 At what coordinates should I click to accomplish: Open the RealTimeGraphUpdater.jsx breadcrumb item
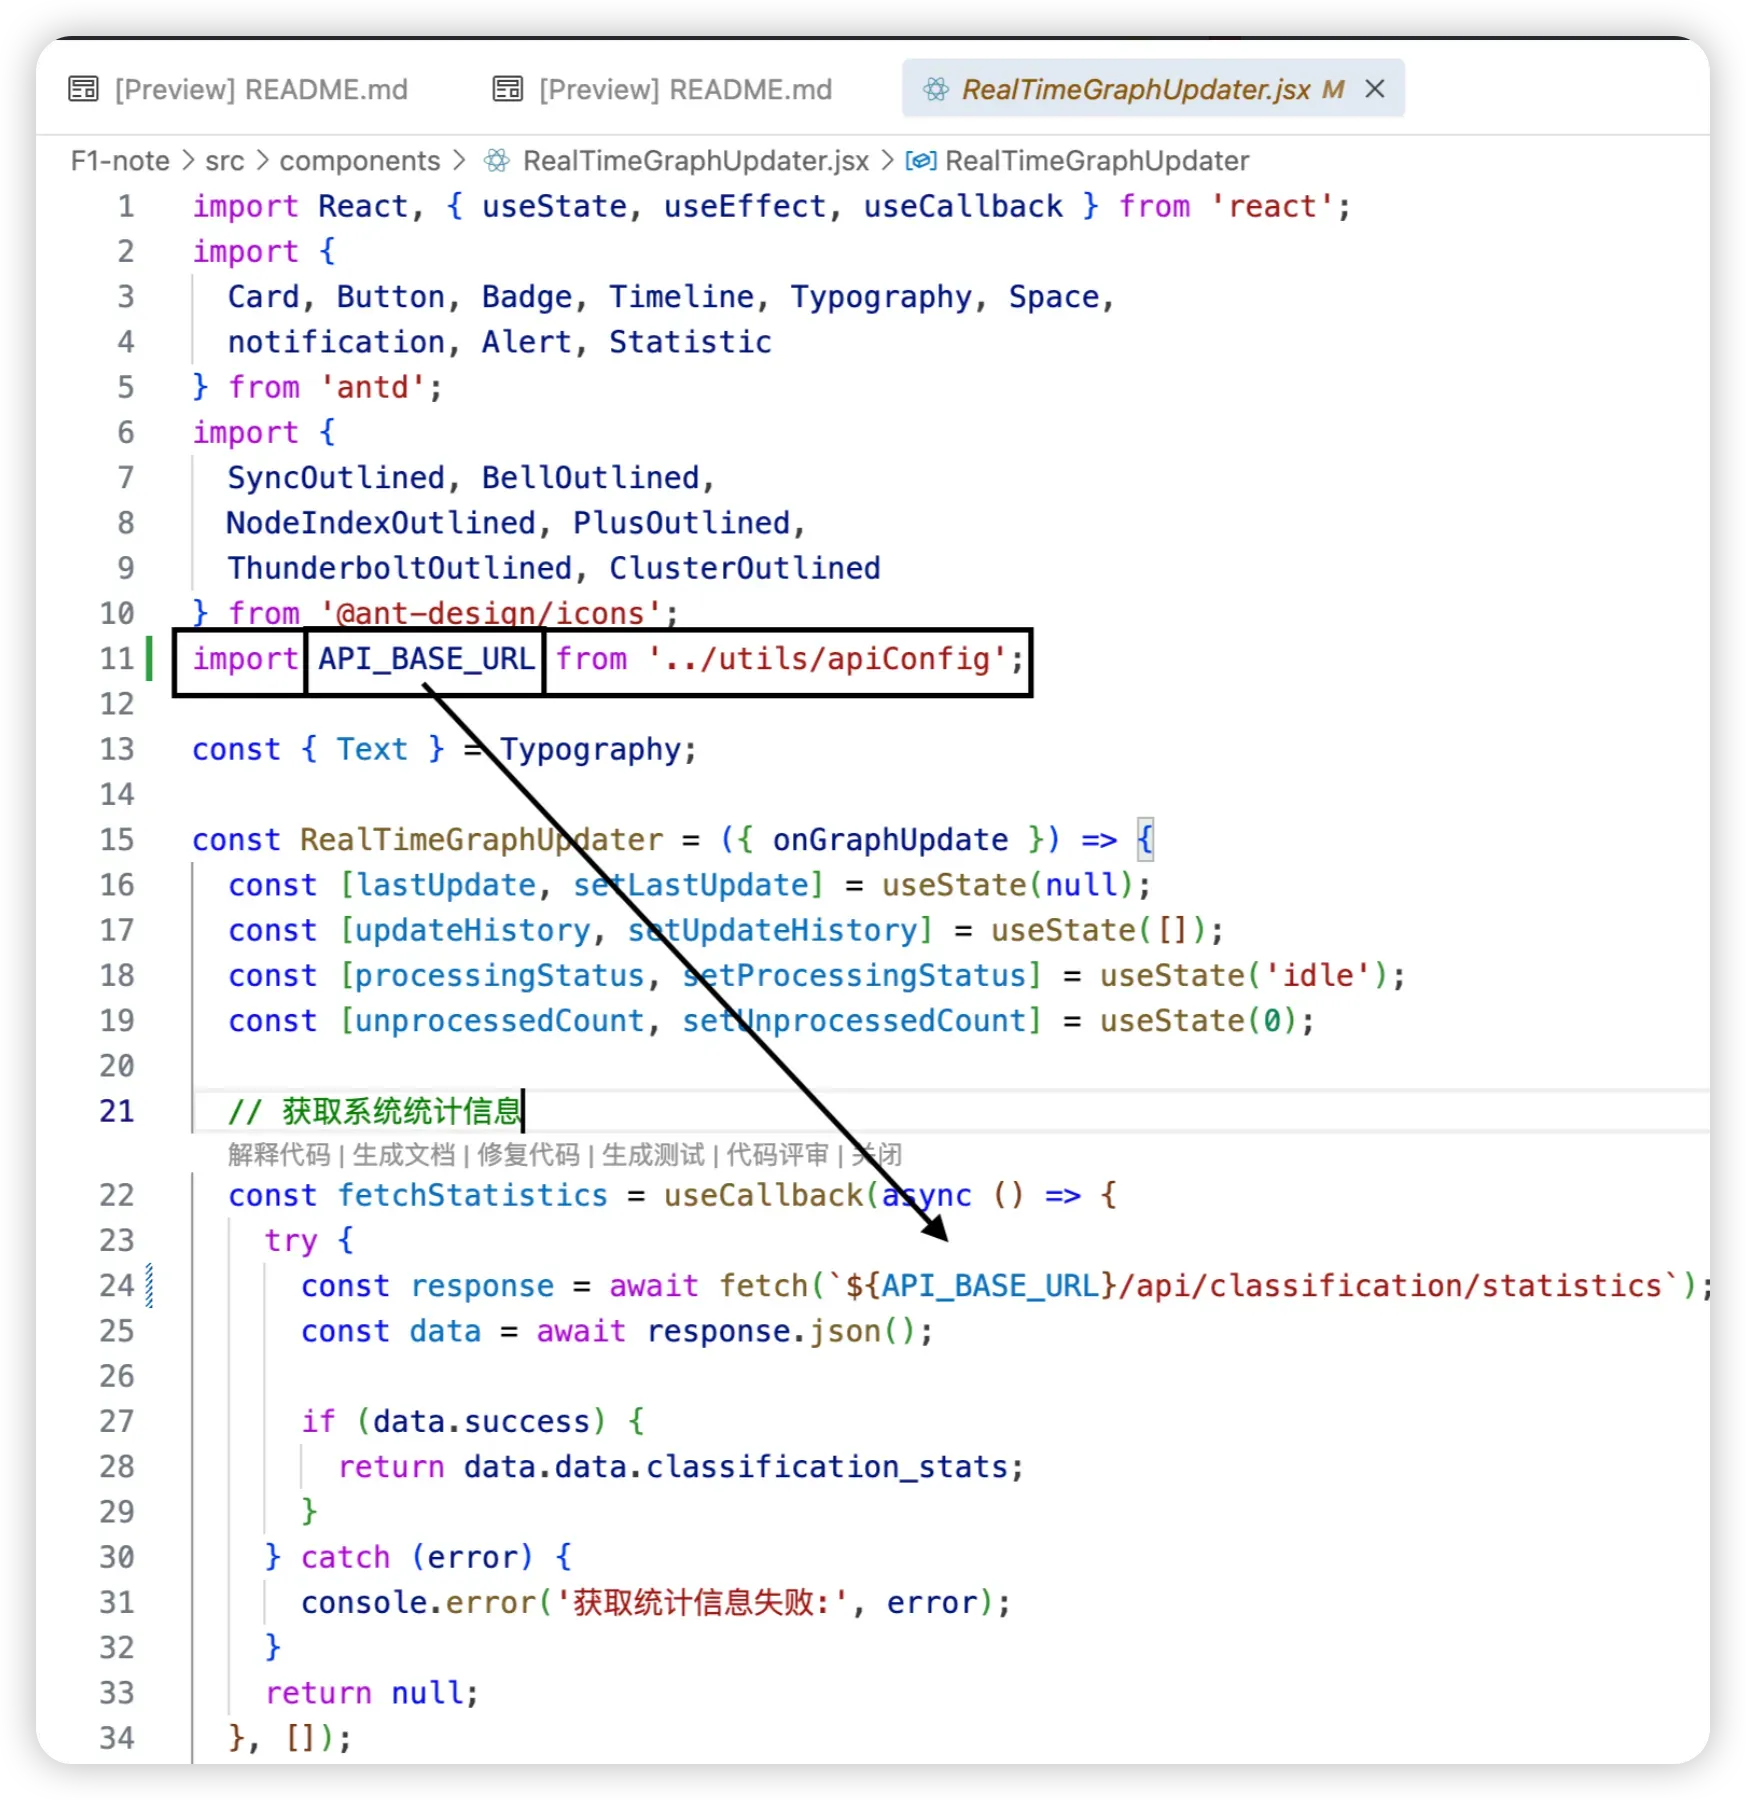695,161
